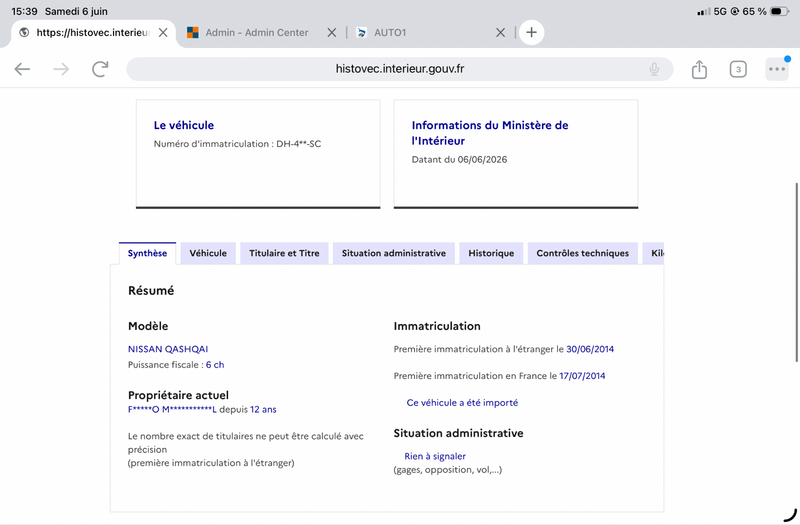This screenshot has height=525, width=800.
Task: Click the 6 ch fiscal power value
Action: (x=215, y=365)
